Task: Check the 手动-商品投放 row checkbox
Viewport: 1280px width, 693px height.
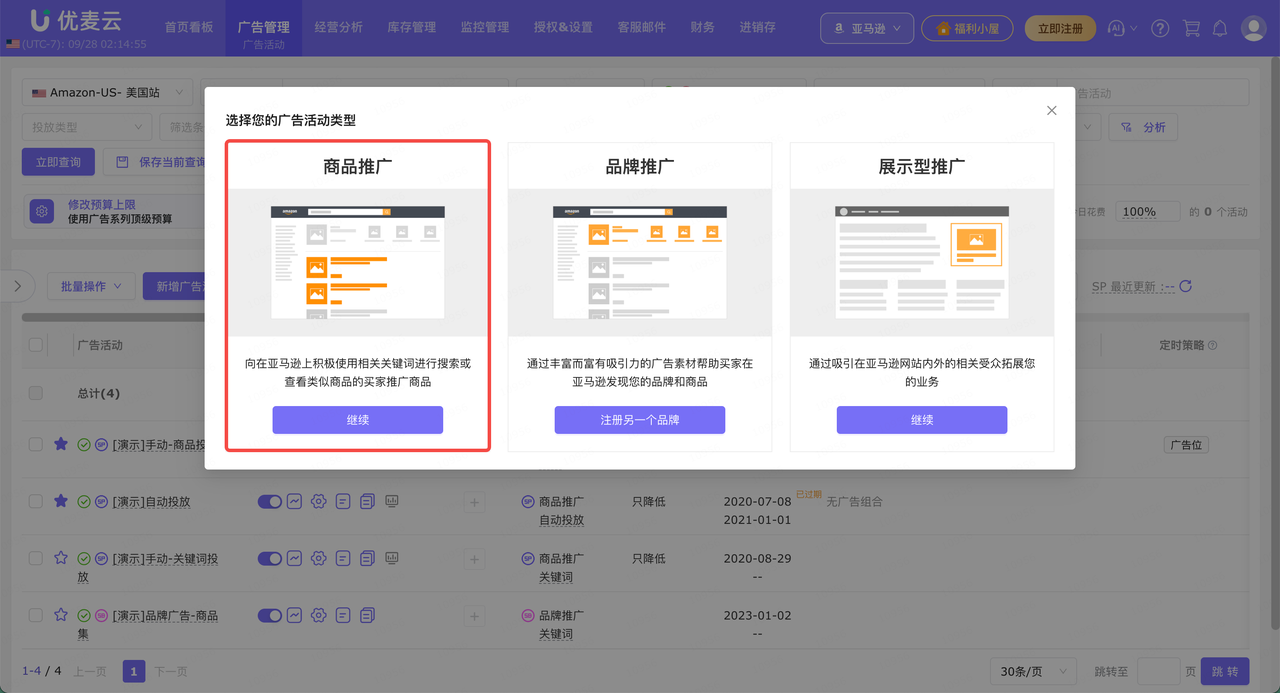Action: [x=36, y=444]
